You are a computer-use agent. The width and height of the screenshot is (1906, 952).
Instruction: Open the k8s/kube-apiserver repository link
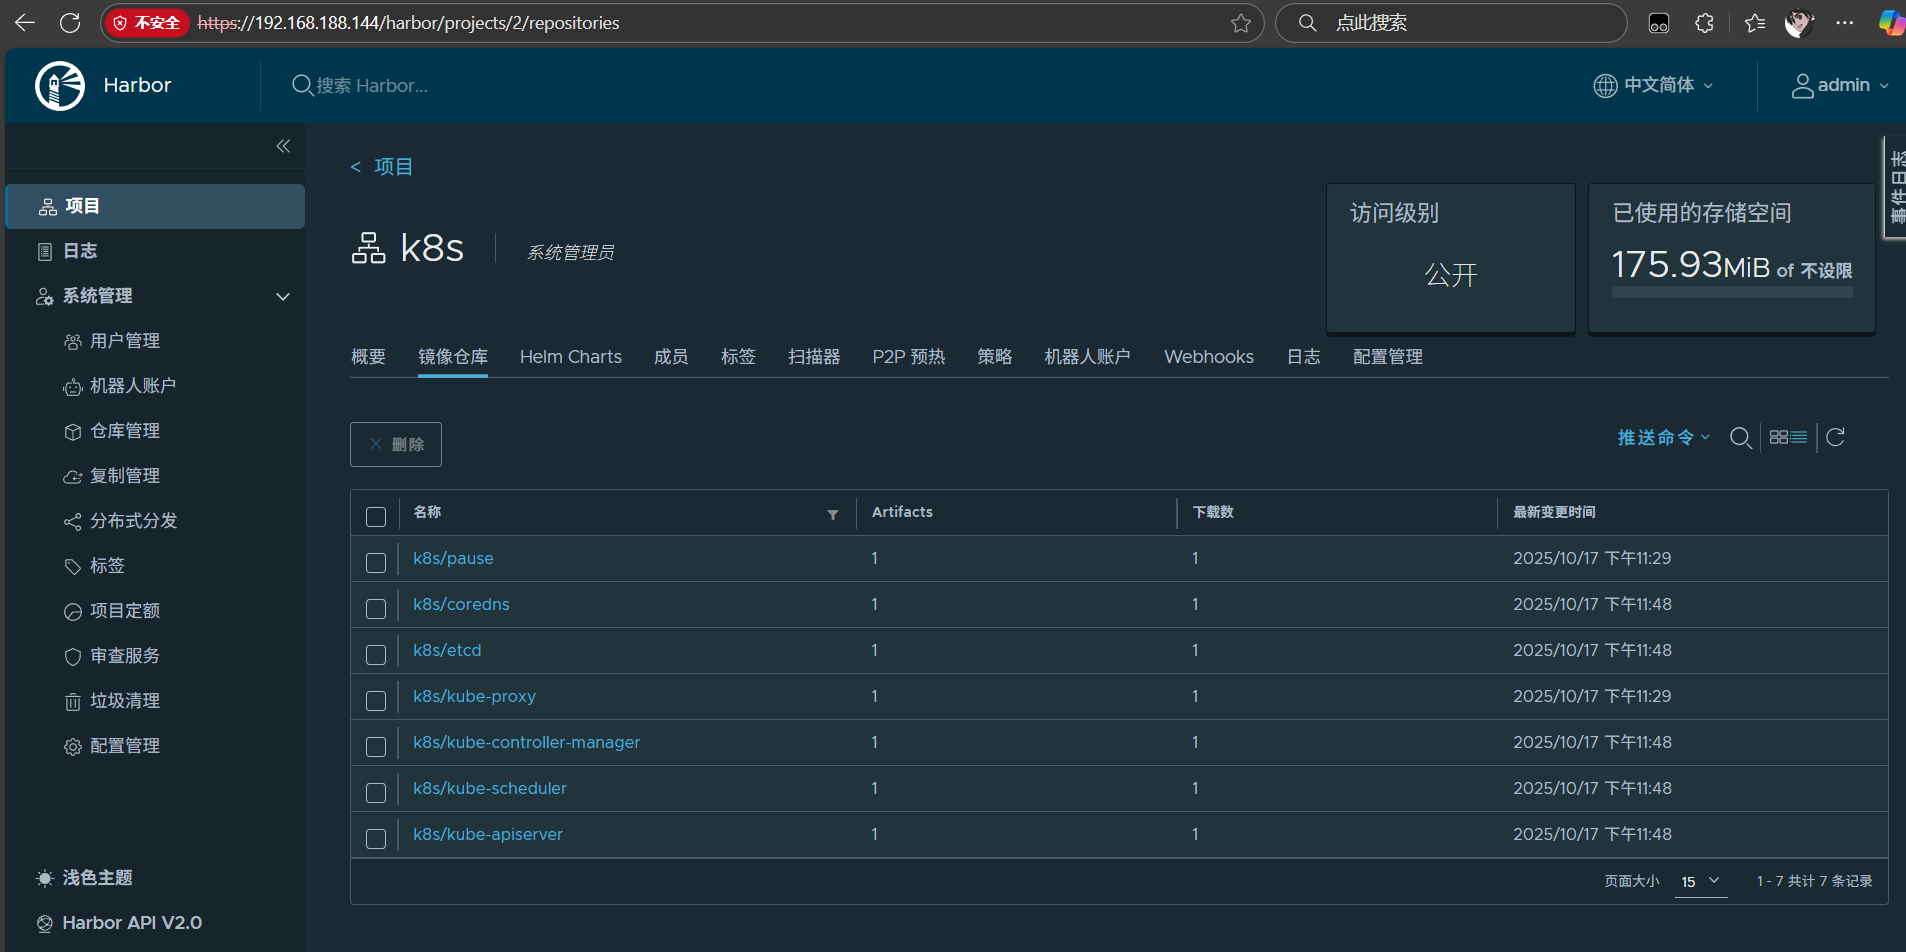click(x=488, y=834)
